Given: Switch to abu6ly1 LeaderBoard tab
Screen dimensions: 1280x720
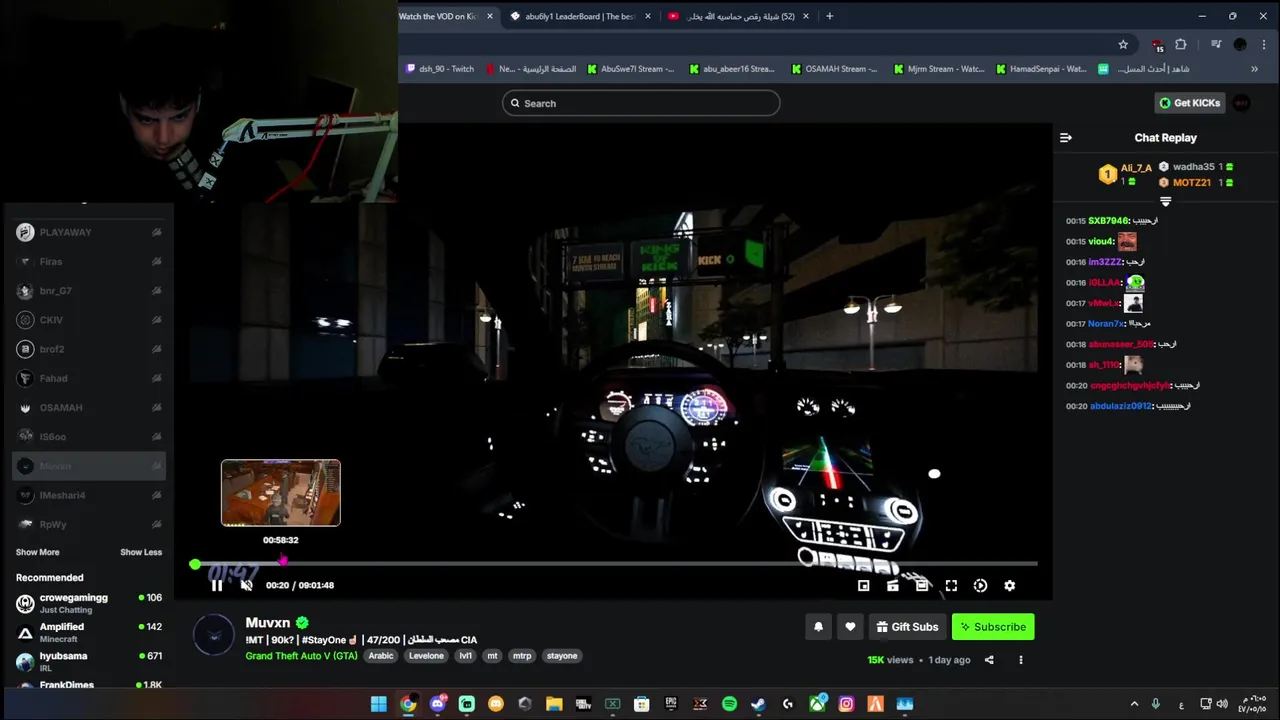Looking at the screenshot, I should pyautogui.click(x=580, y=16).
